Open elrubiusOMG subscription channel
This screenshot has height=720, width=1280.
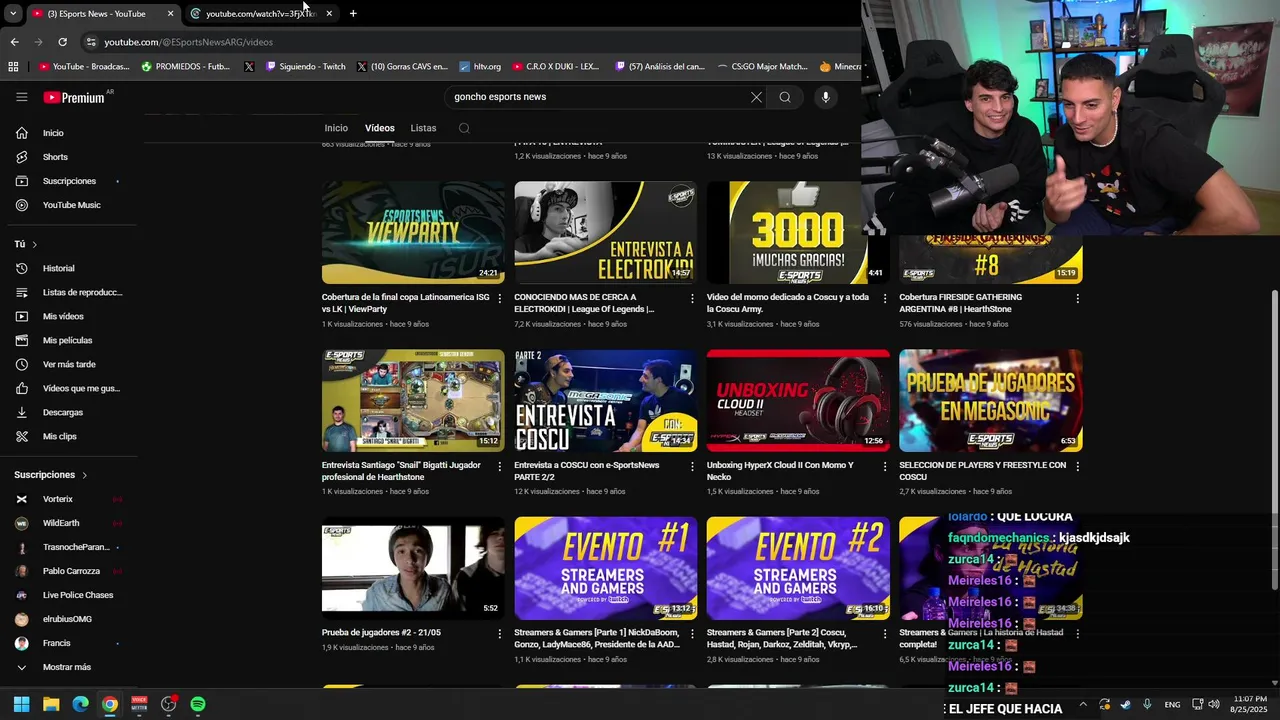click(68, 619)
